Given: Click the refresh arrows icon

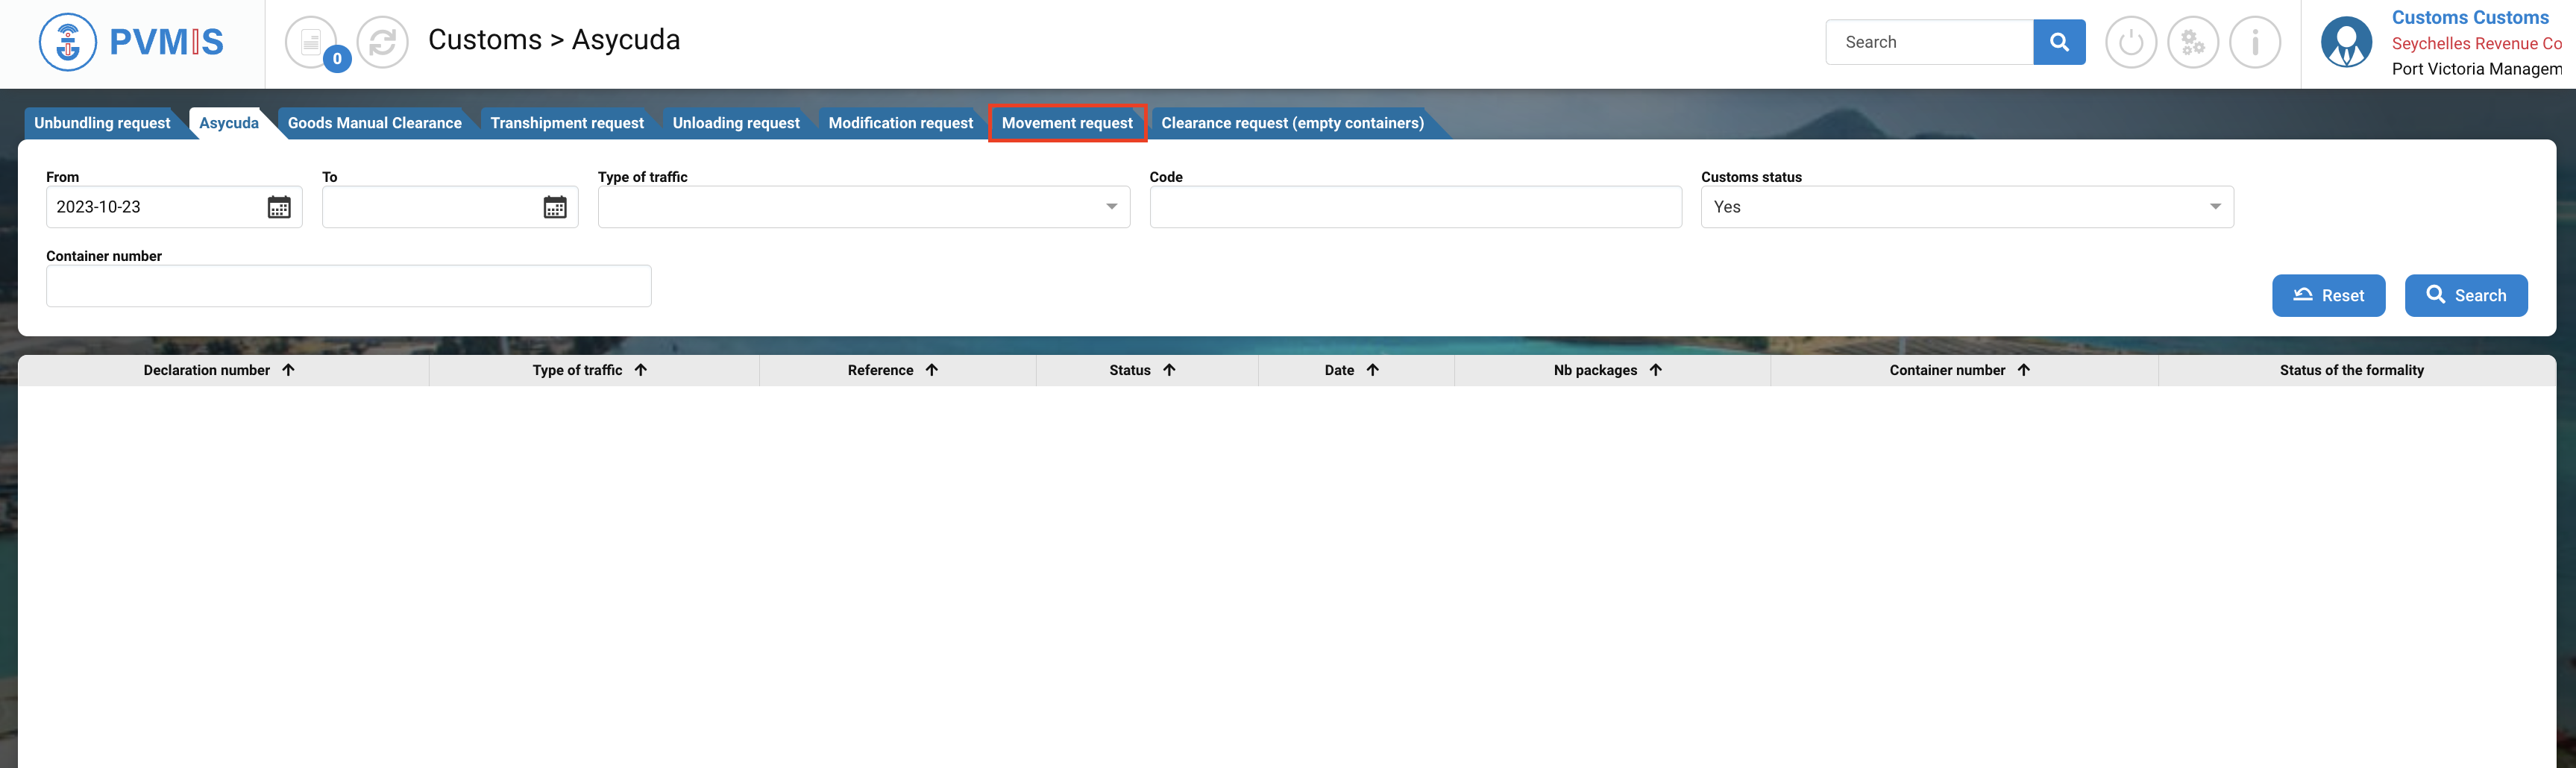Looking at the screenshot, I should tap(383, 43).
